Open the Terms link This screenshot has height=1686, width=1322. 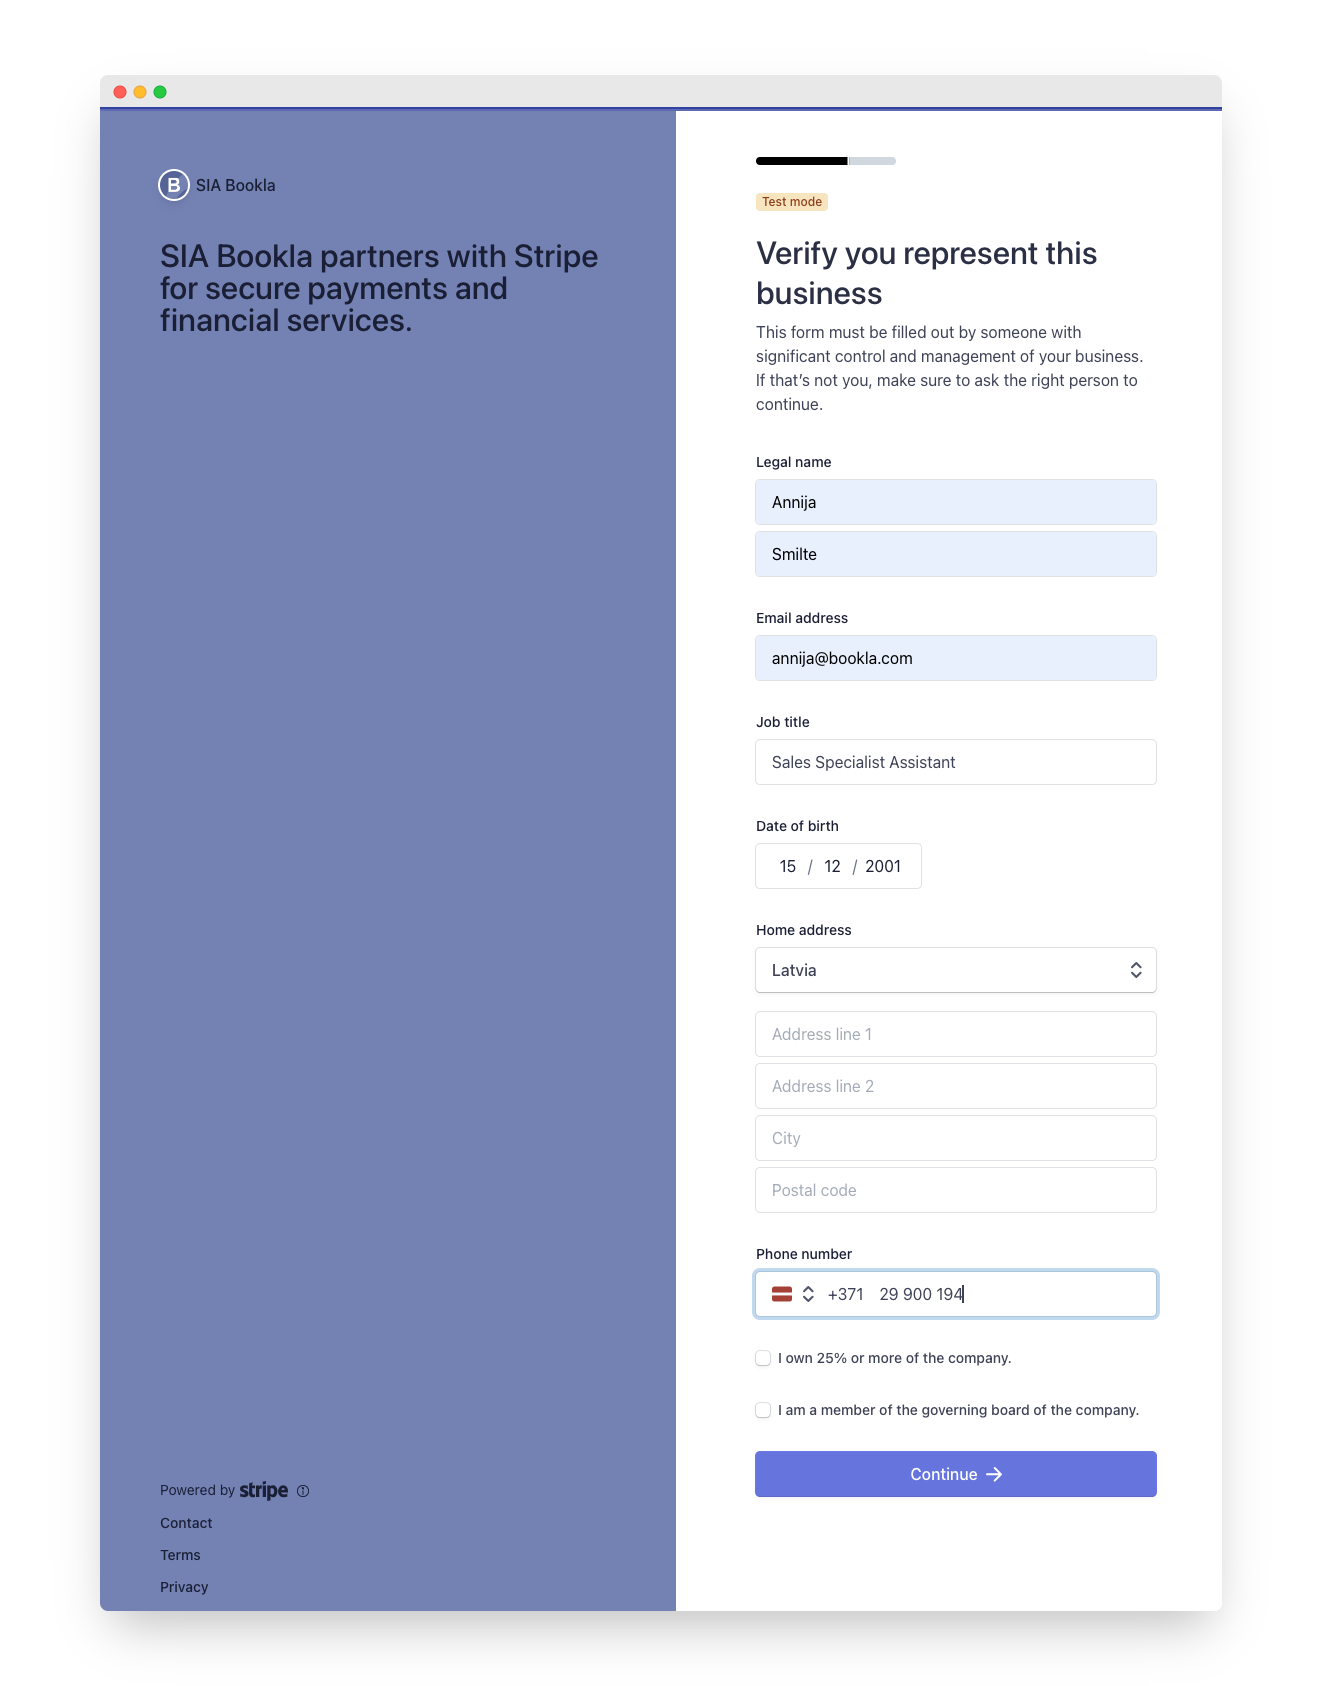(x=180, y=1555)
